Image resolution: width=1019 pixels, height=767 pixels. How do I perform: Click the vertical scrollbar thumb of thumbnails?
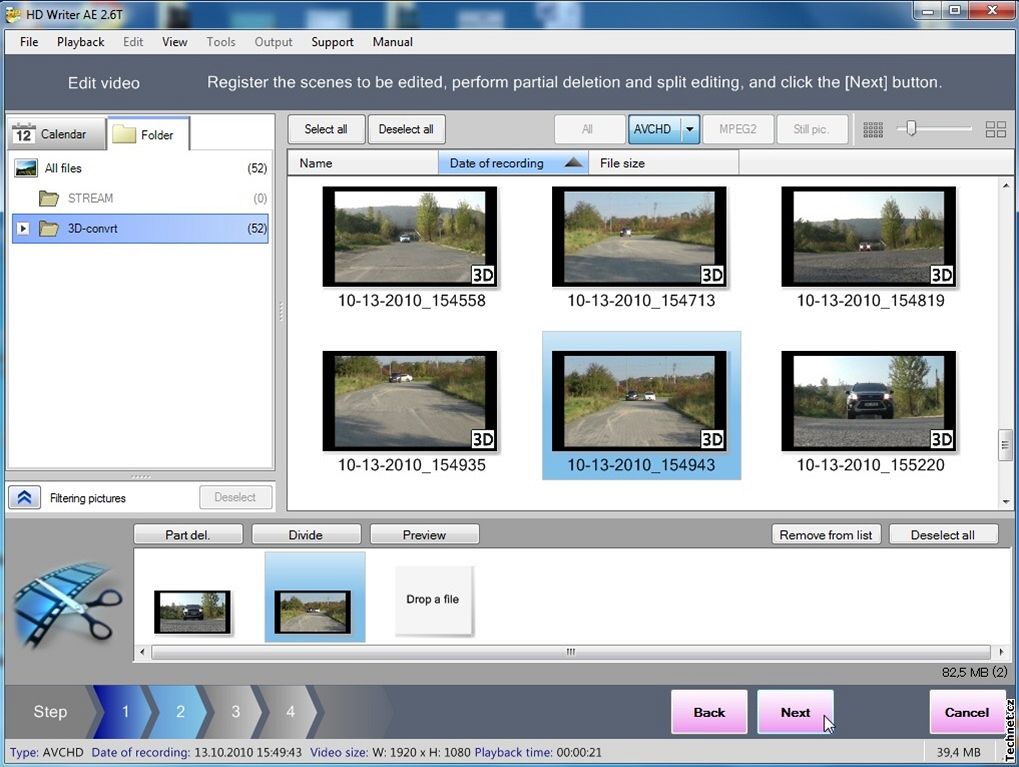point(1005,445)
